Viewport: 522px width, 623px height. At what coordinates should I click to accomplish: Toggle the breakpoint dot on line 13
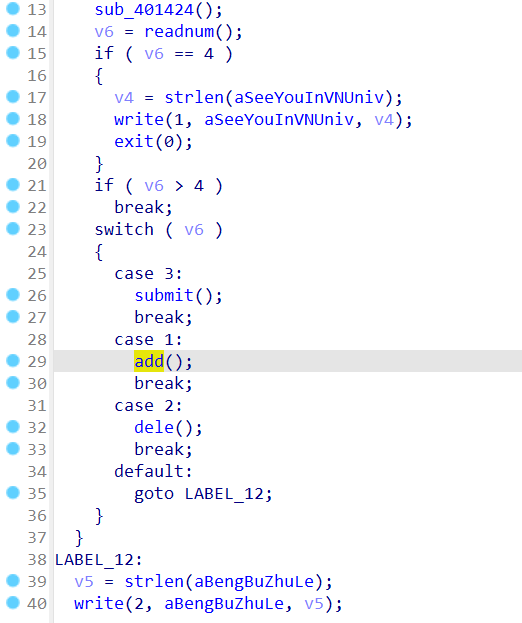click(13, 8)
